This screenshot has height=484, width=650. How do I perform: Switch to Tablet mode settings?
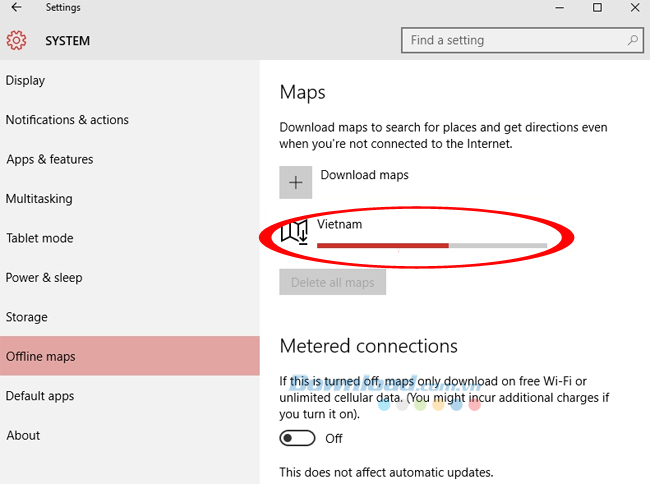click(x=40, y=238)
